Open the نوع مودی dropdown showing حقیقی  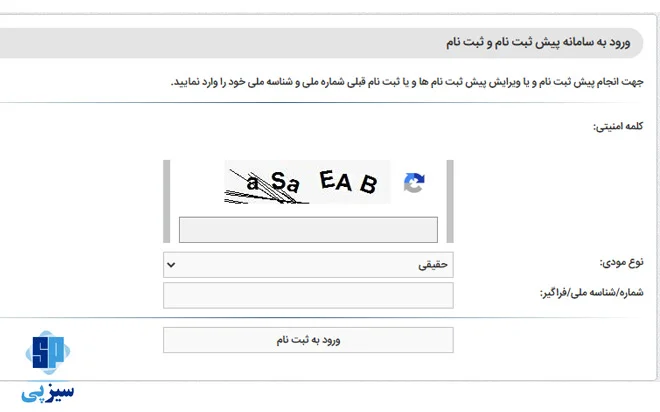click(308, 265)
